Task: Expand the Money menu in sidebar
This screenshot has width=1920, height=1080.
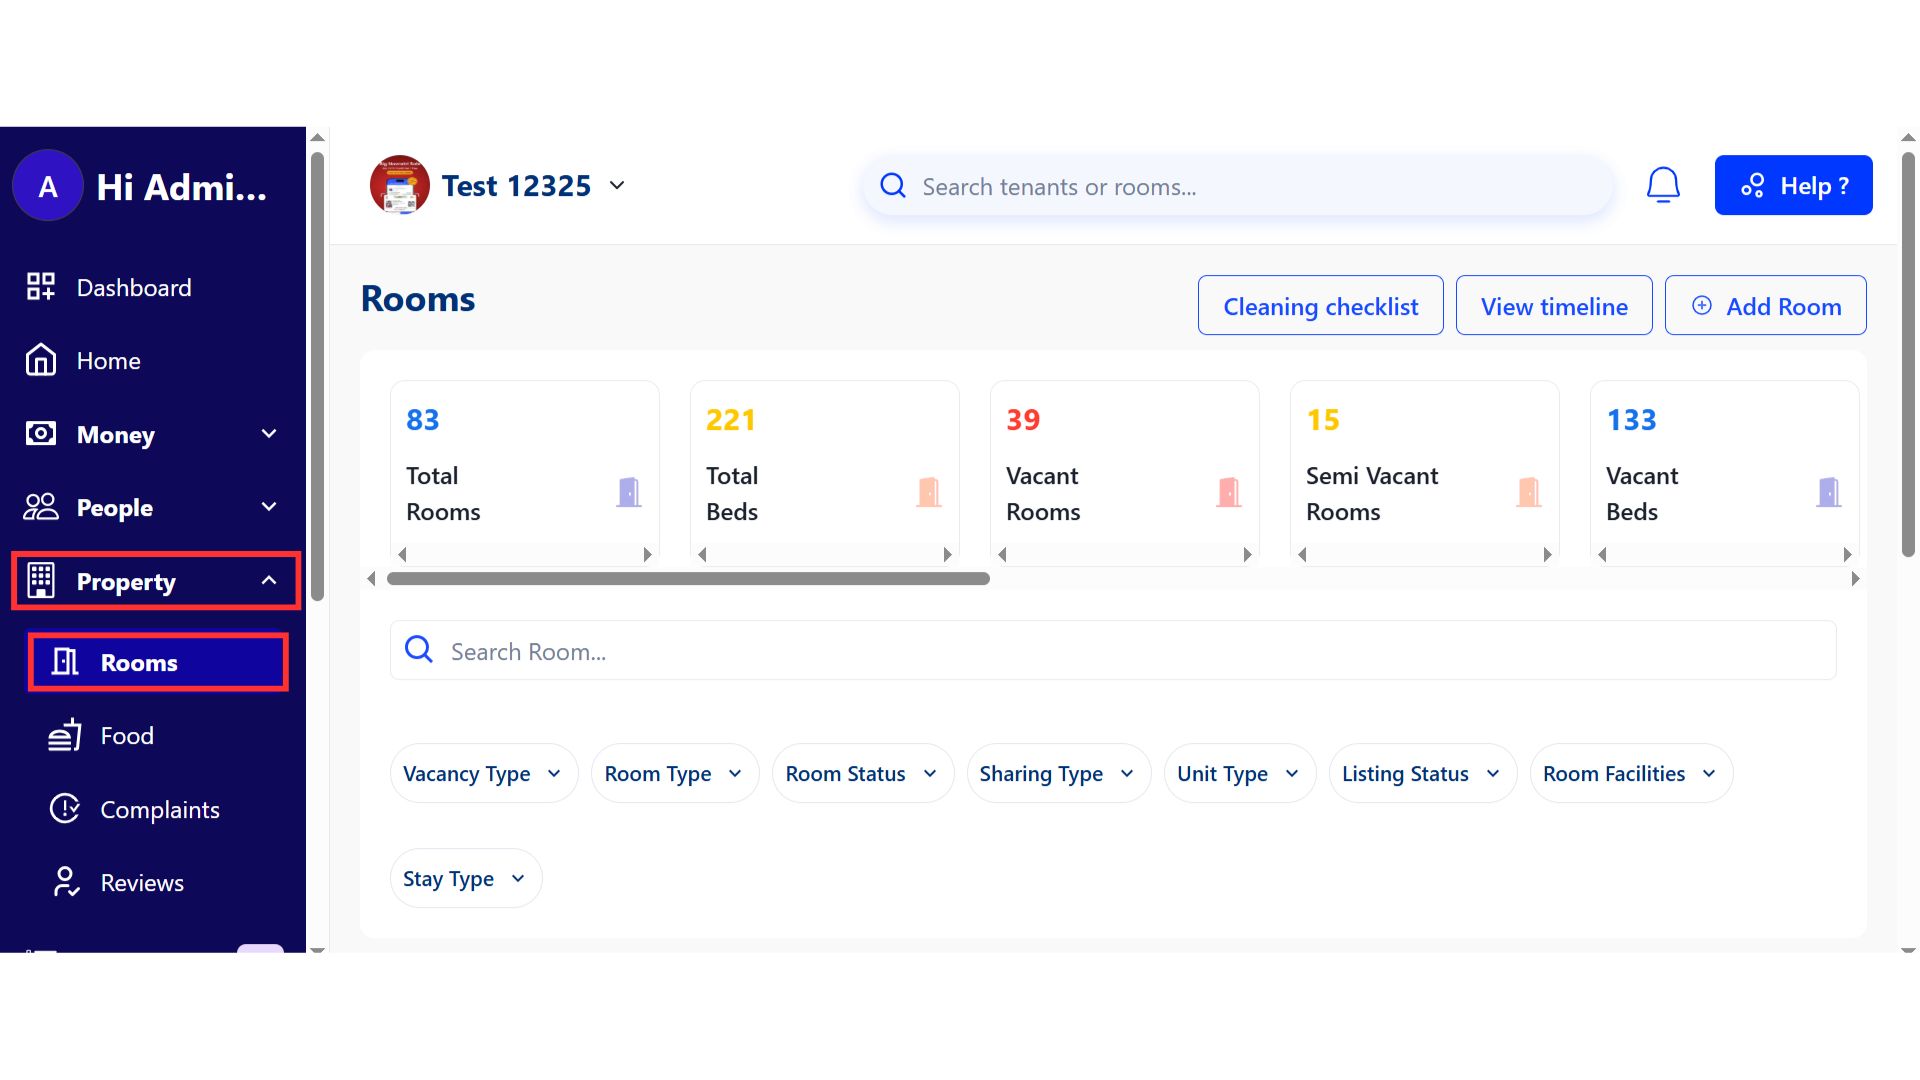Action: [269, 434]
